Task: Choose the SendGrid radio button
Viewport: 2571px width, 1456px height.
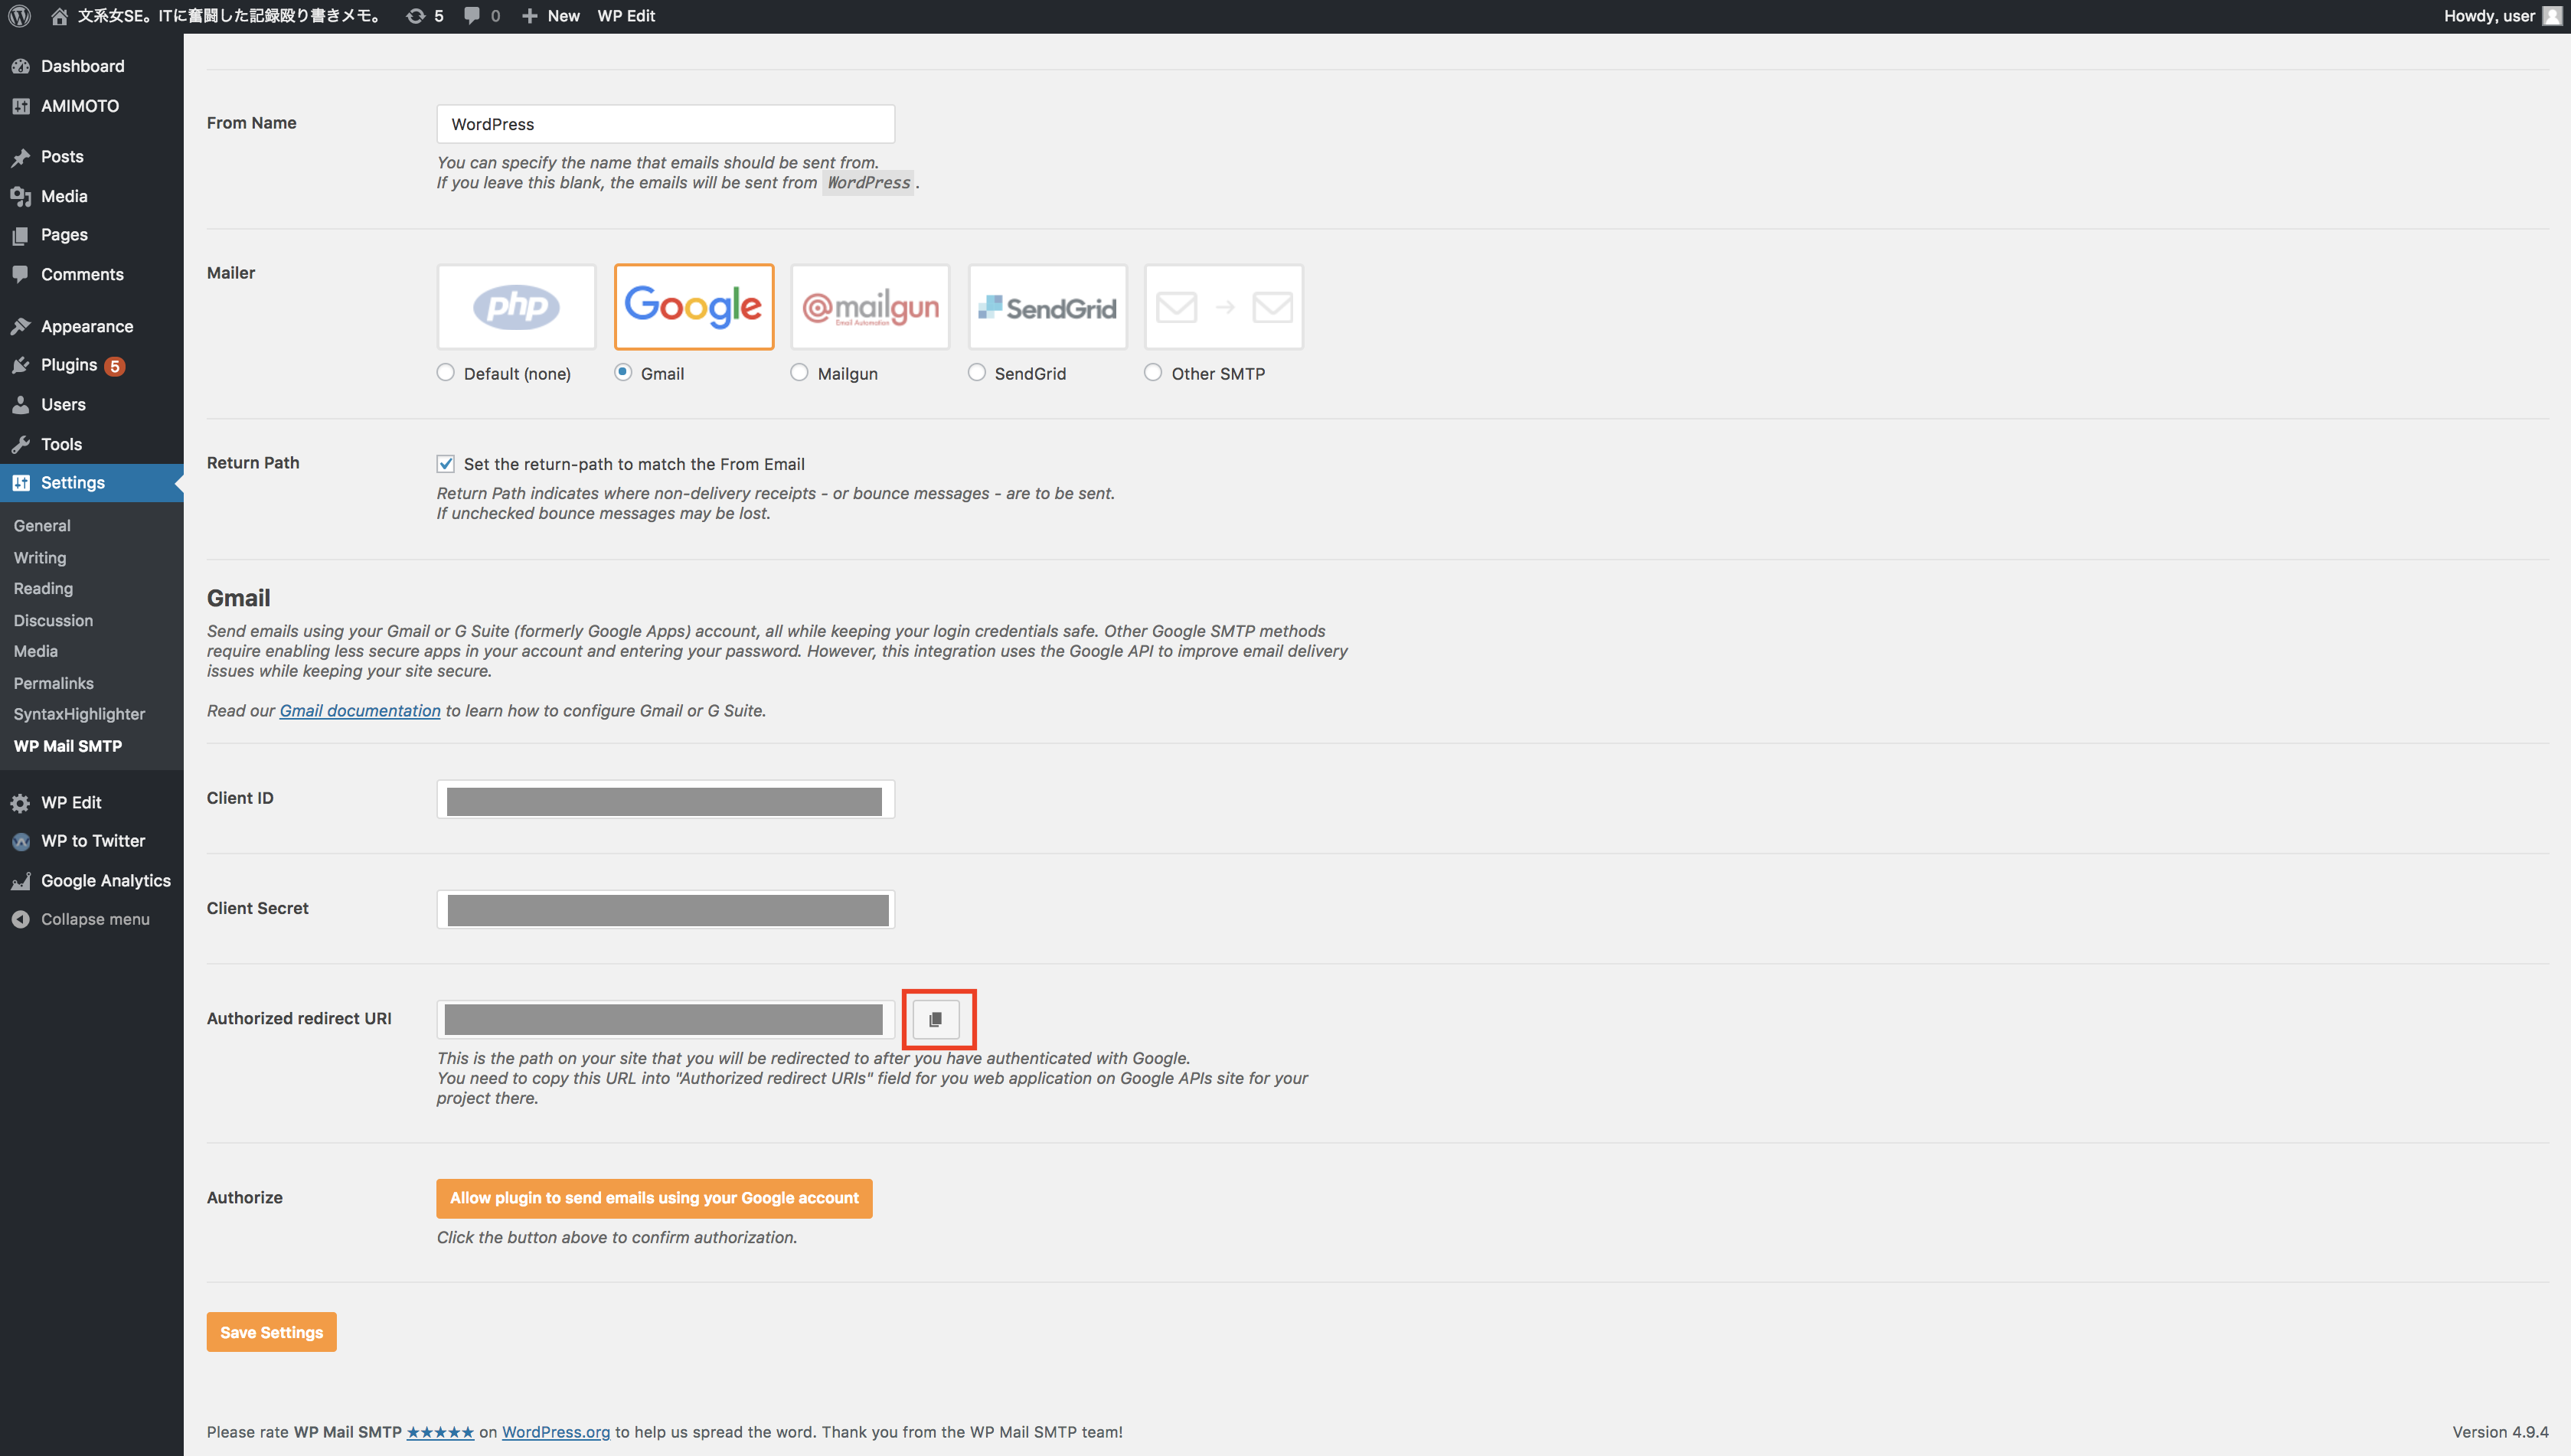Action: (977, 372)
